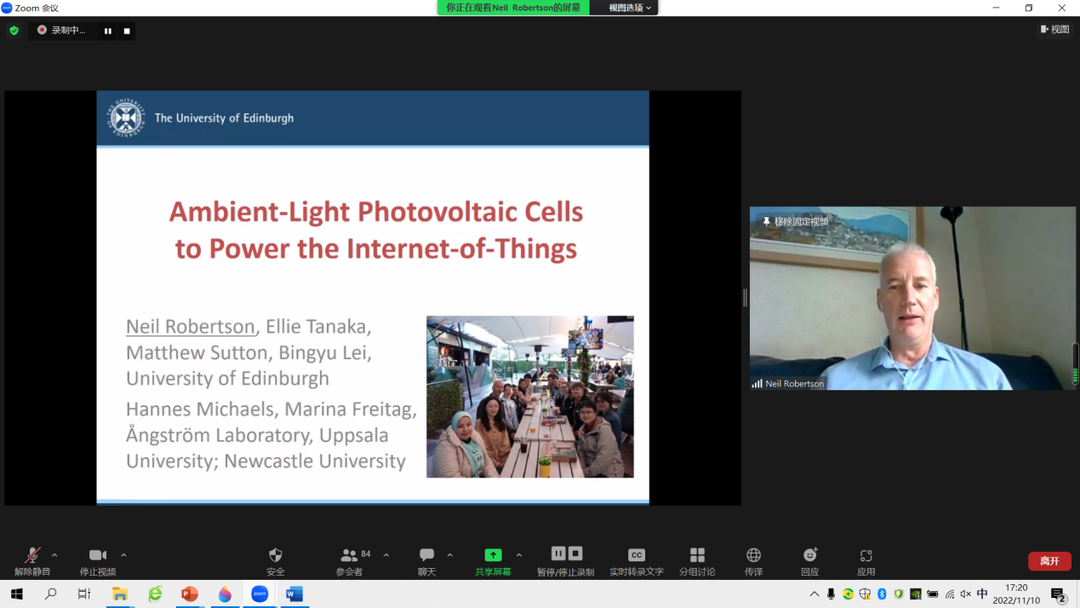Enable live transcription CC
The height and width of the screenshot is (608, 1080).
point(636,557)
